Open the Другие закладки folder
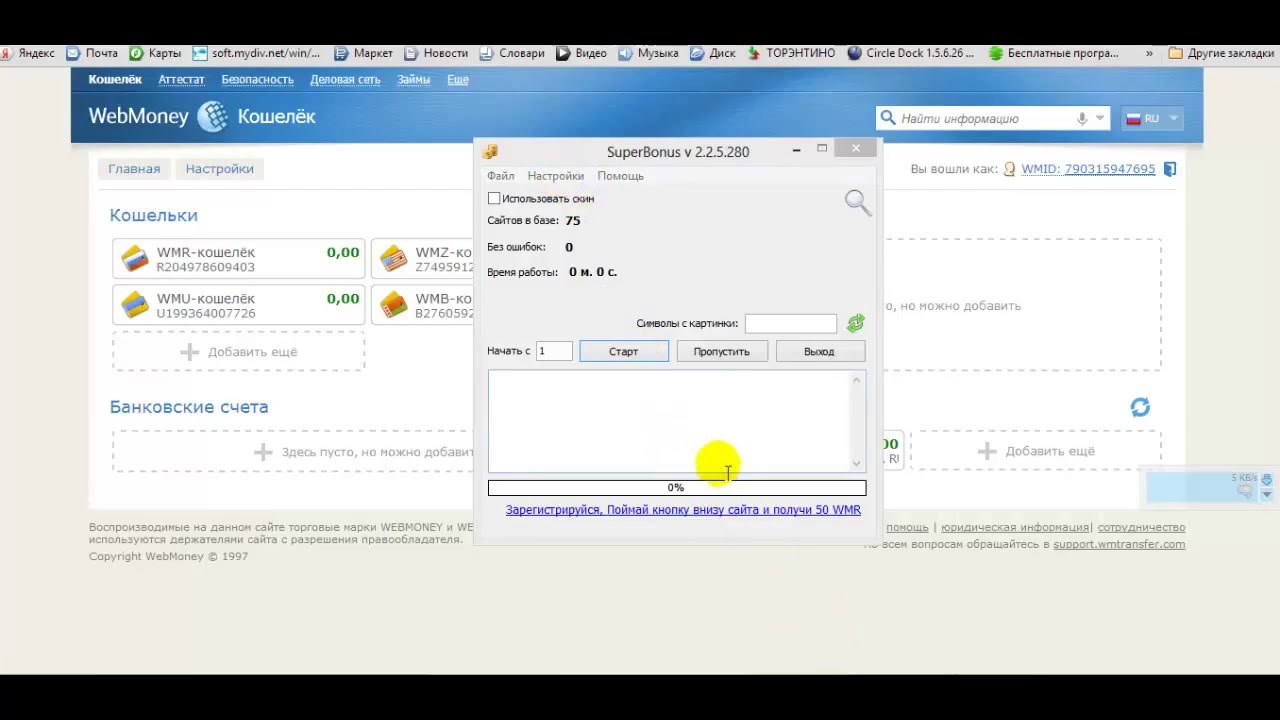 [x=1223, y=53]
